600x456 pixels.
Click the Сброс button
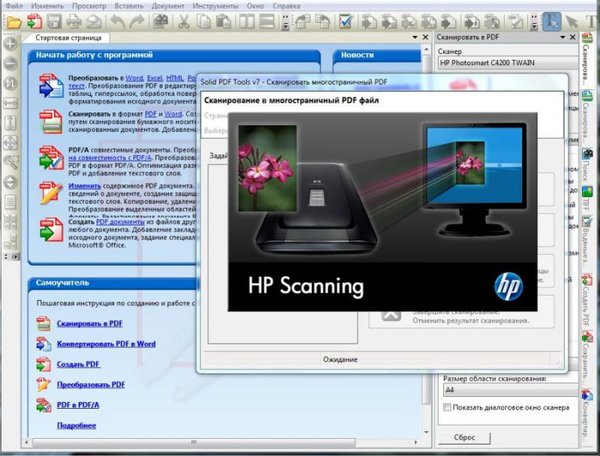(465, 437)
